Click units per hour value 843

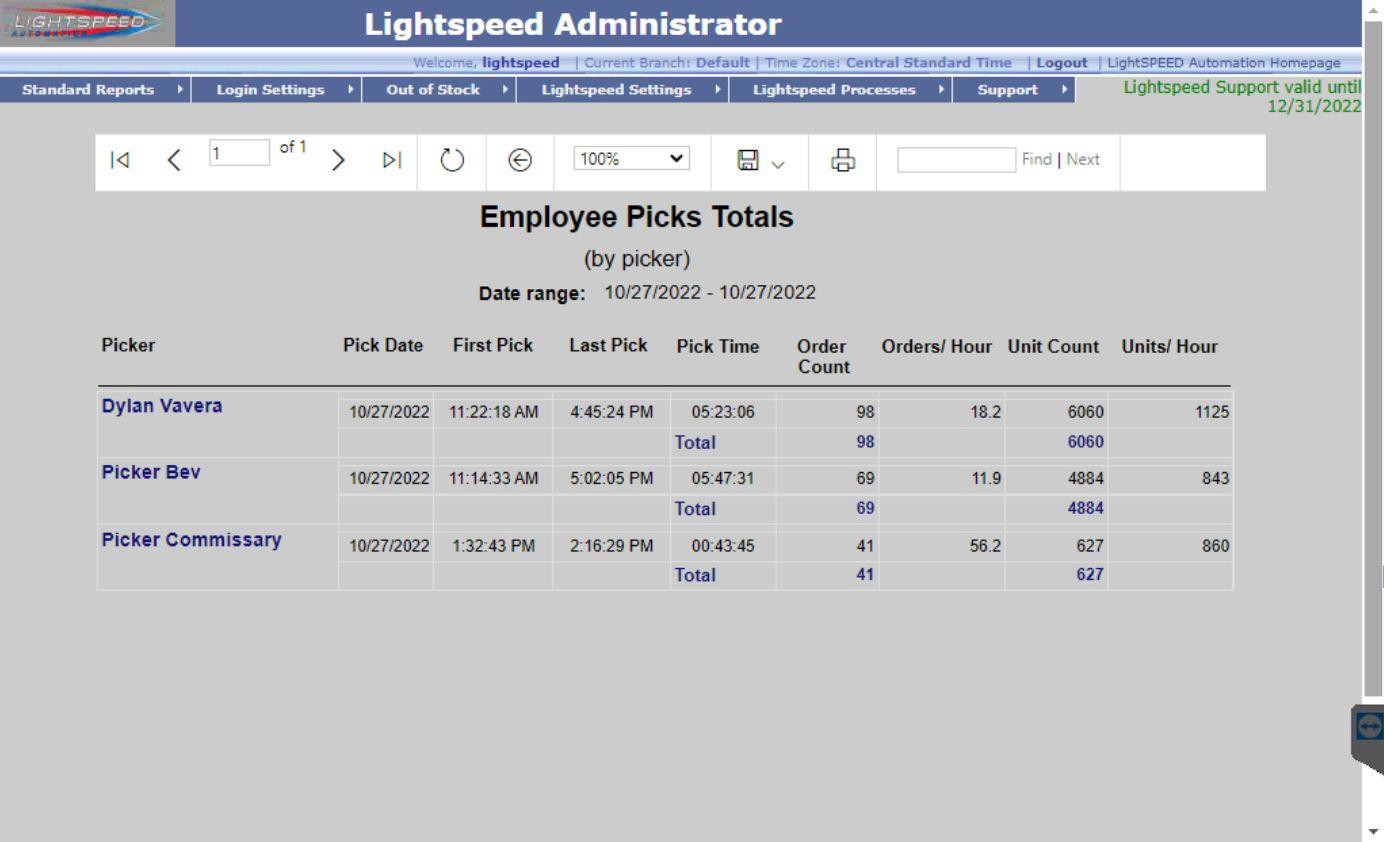[x=1216, y=479]
